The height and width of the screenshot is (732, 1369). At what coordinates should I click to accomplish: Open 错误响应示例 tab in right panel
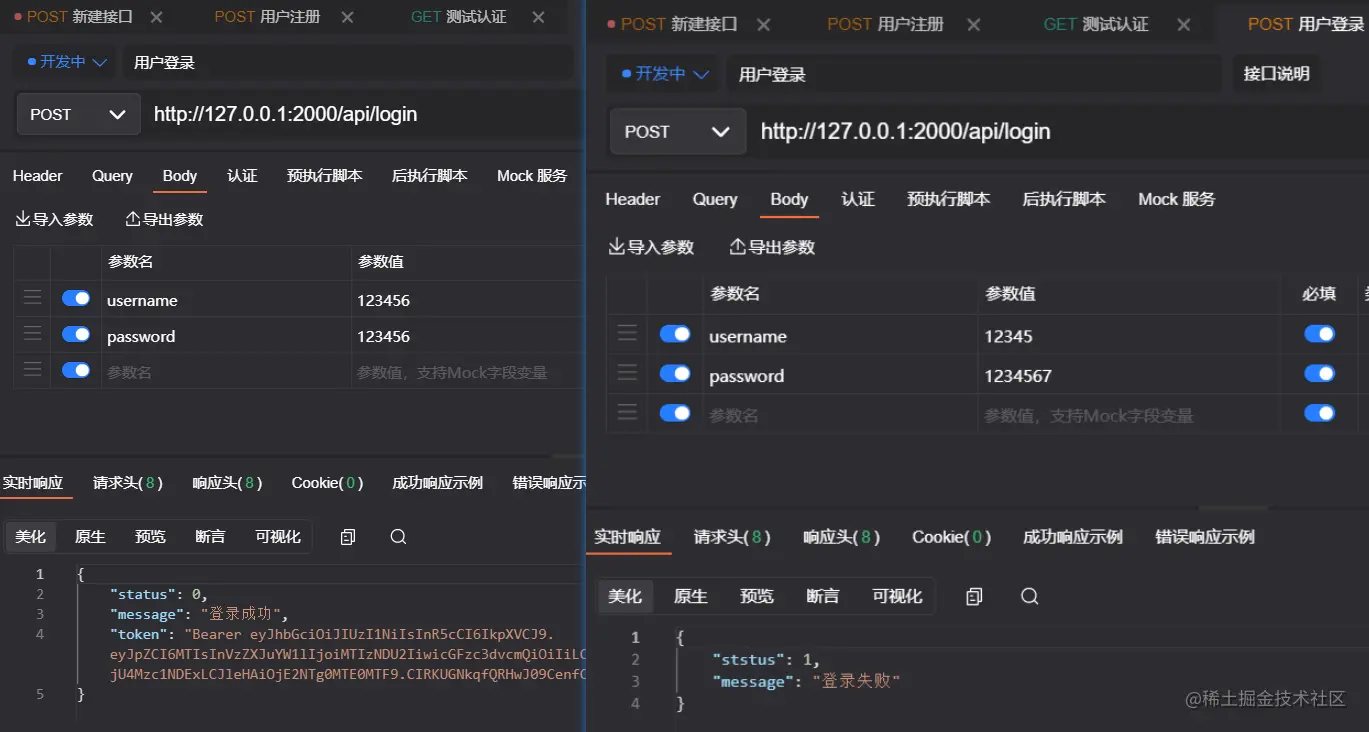(1204, 537)
